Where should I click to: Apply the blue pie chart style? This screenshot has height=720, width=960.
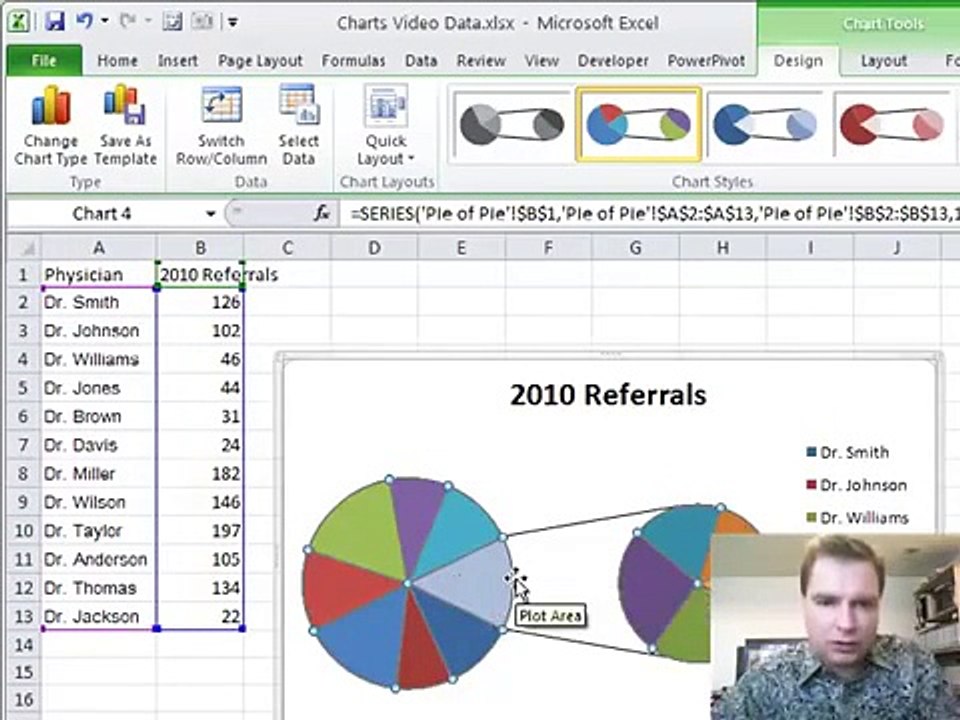[765, 125]
